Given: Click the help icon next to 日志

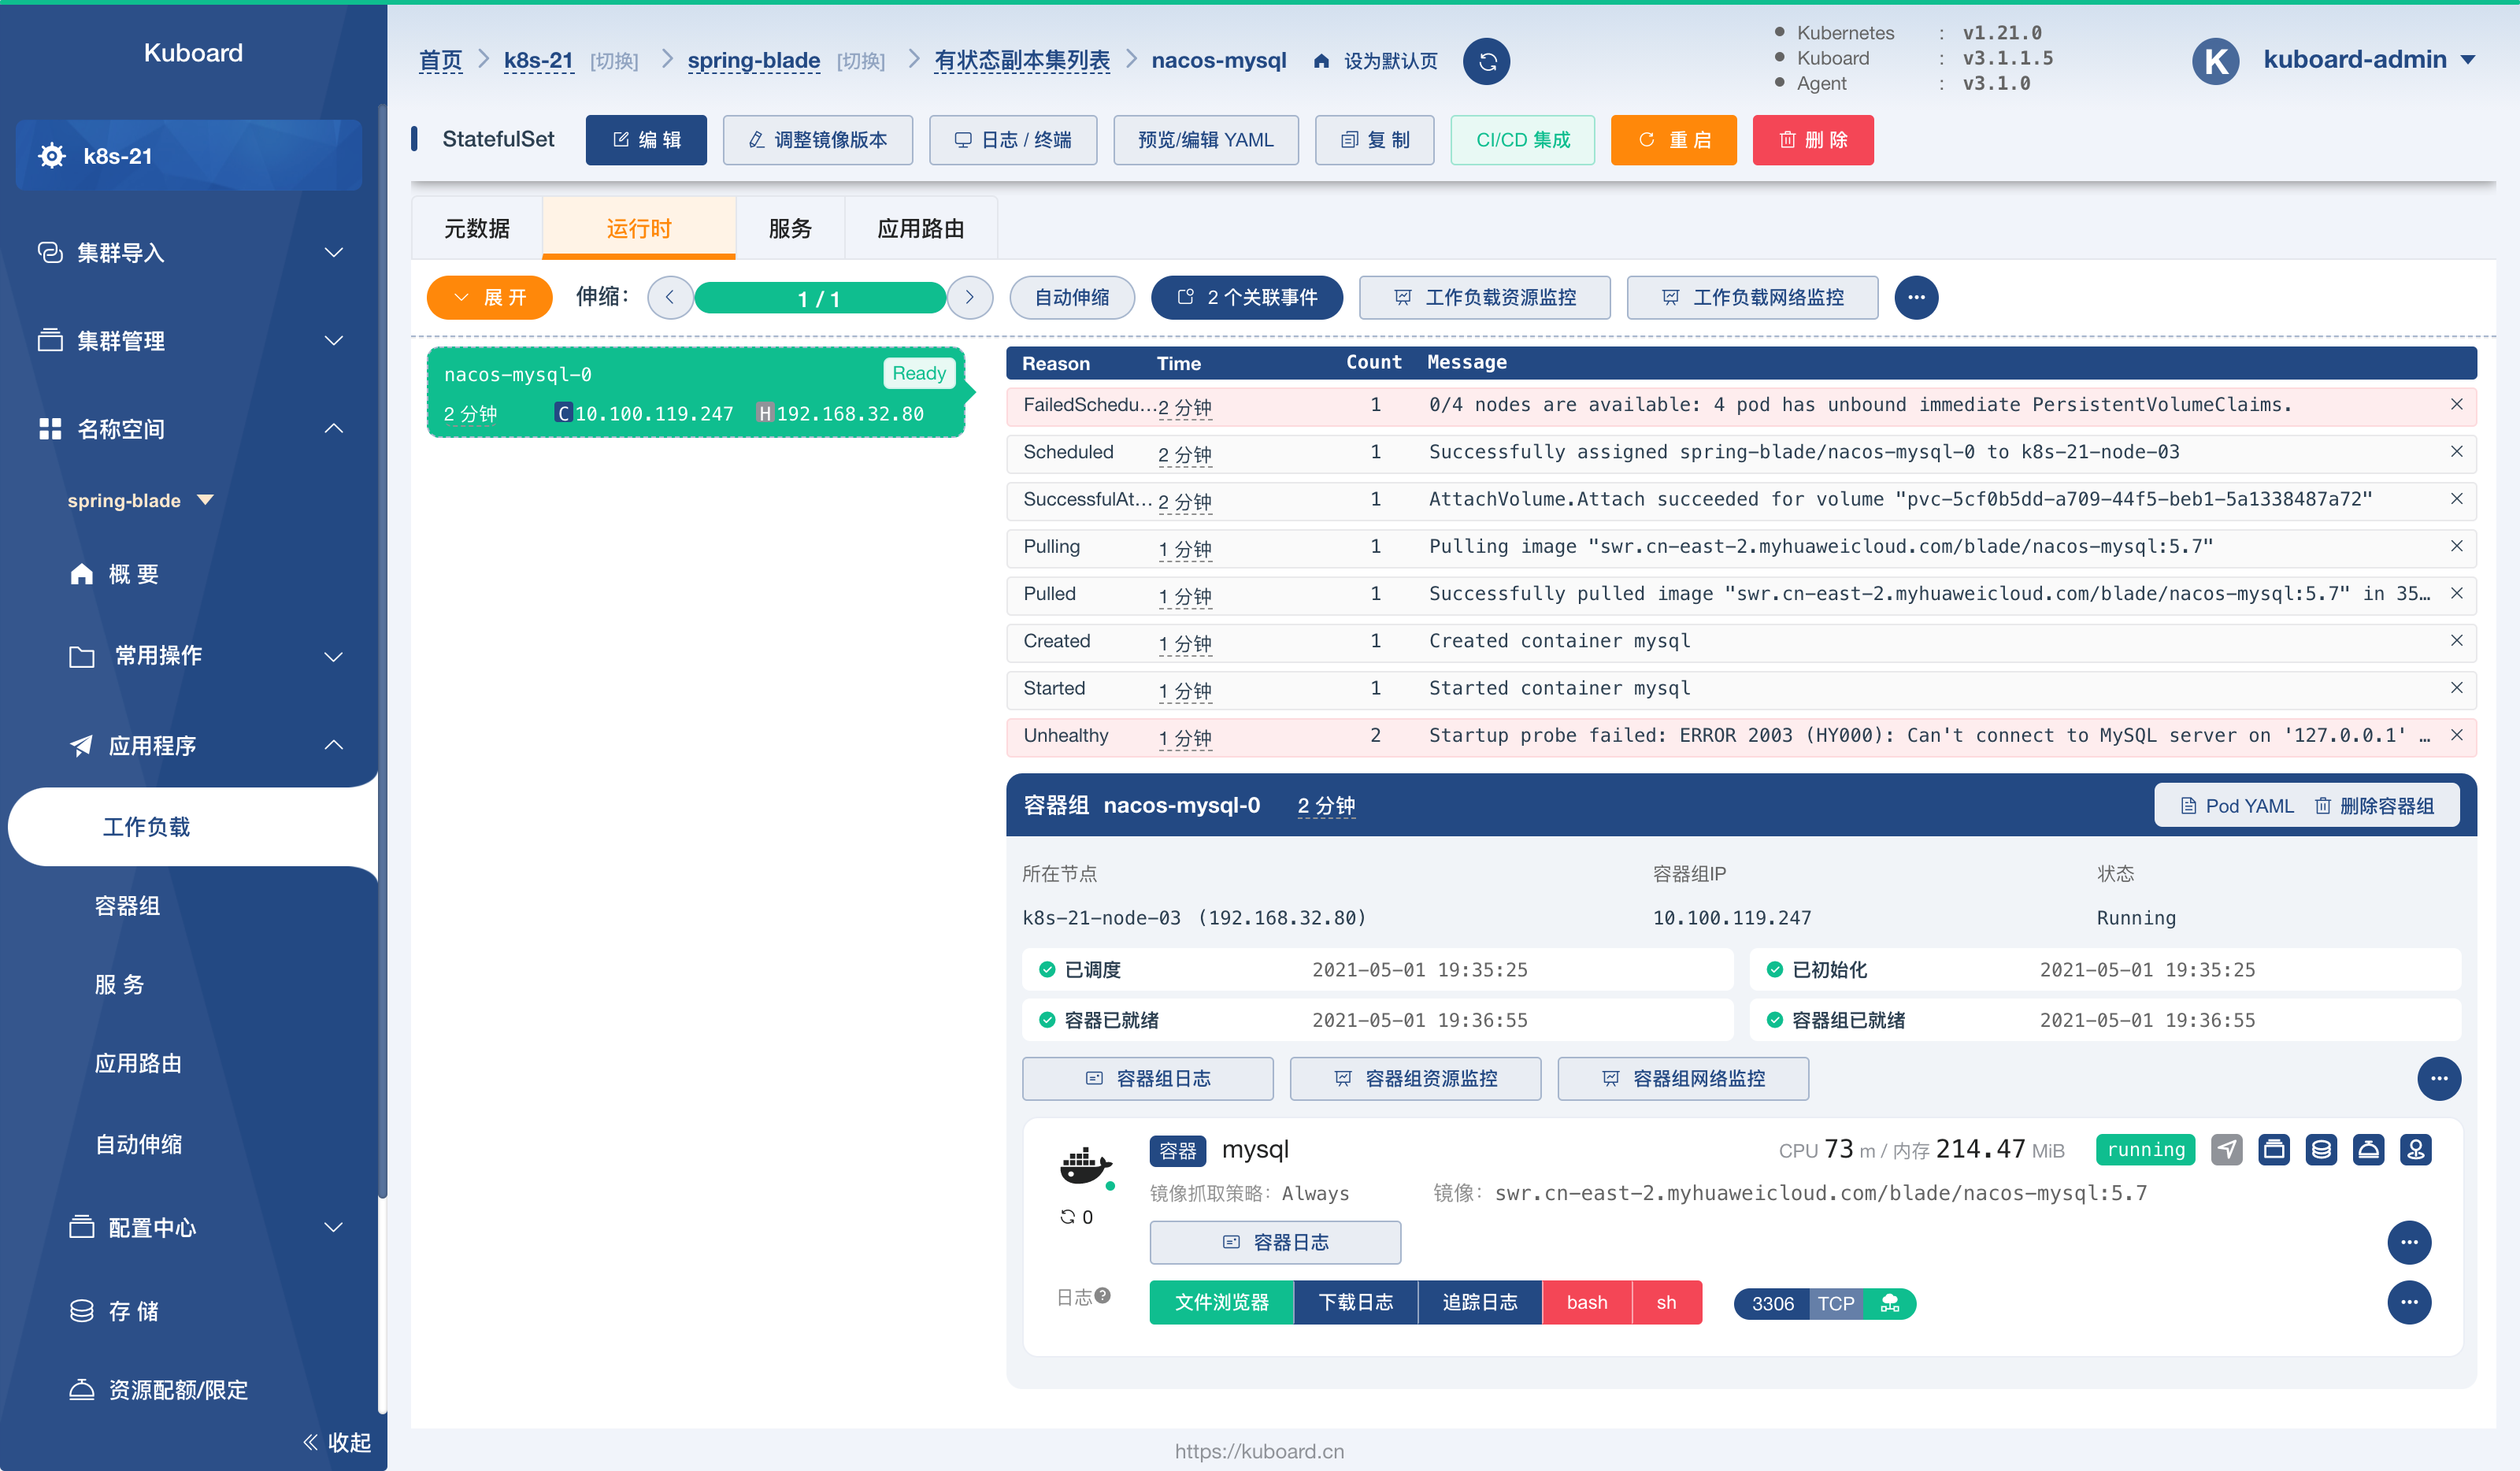Looking at the screenshot, I should 1102,1296.
